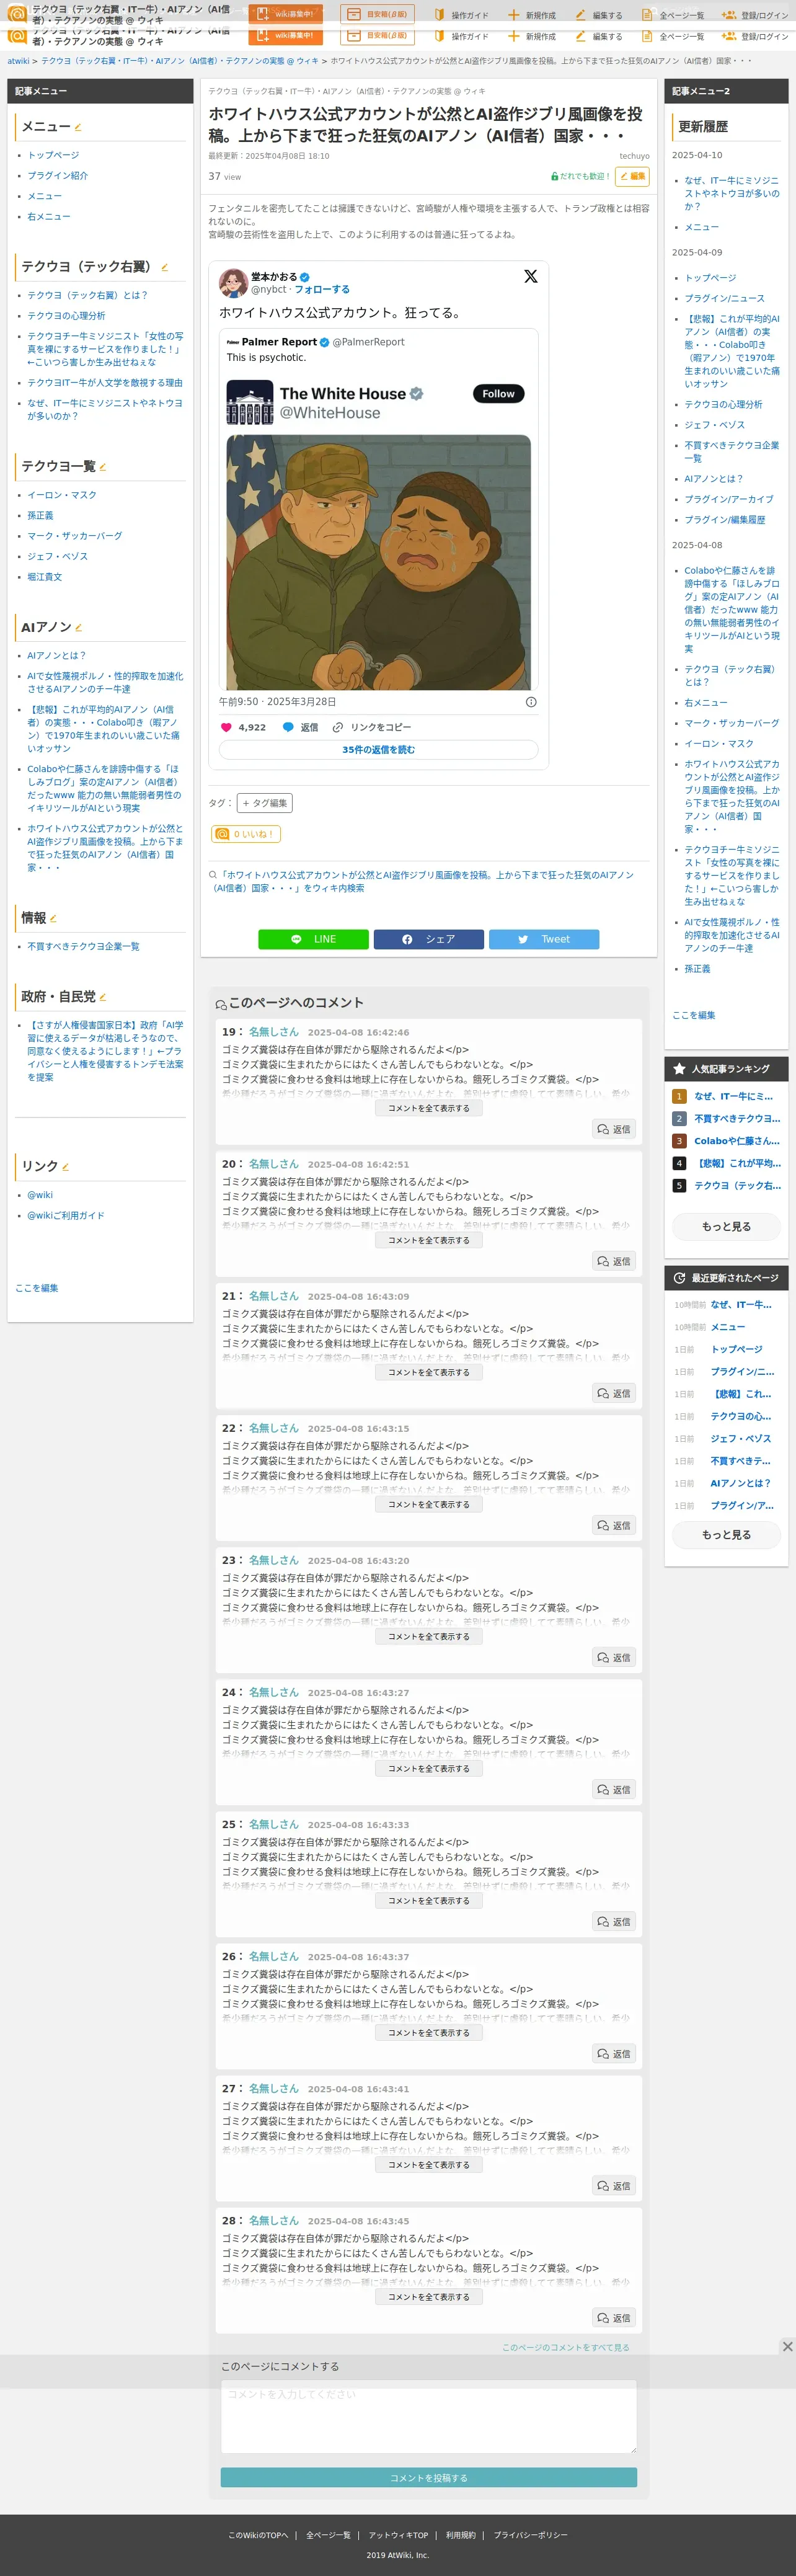Click the speech bubble icon before このページへのコメント
Image resolution: width=796 pixels, height=2576 pixels.
(221, 1005)
